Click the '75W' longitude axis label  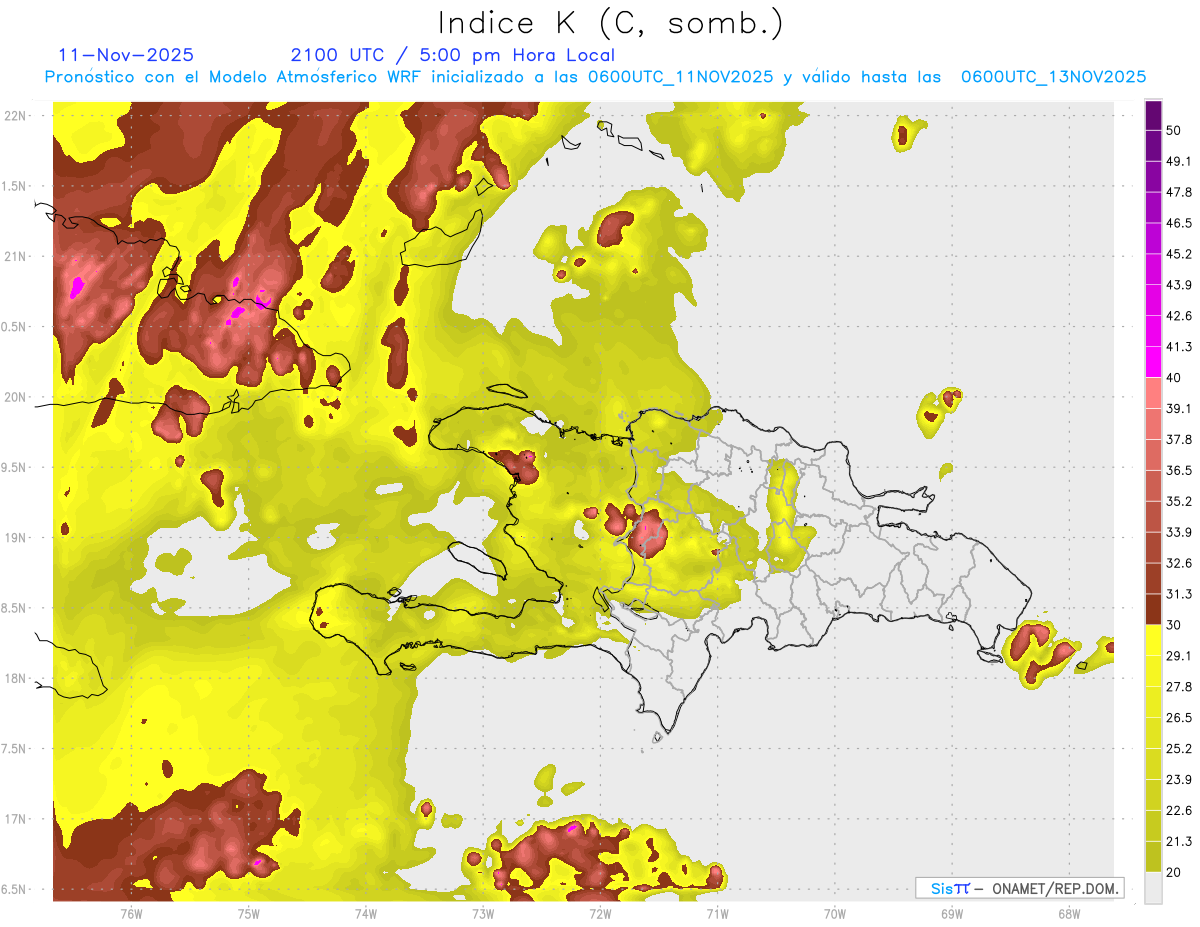(x=249, y=914)
